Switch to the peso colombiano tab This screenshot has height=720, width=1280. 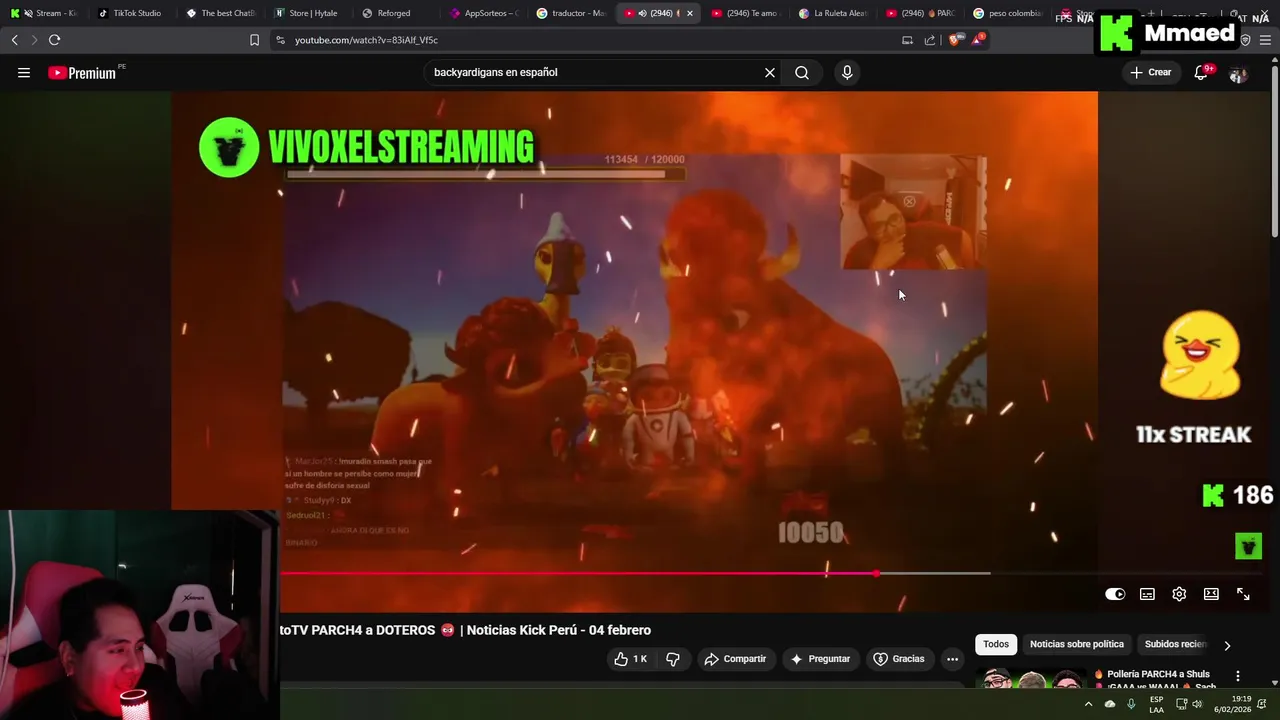1009,13
